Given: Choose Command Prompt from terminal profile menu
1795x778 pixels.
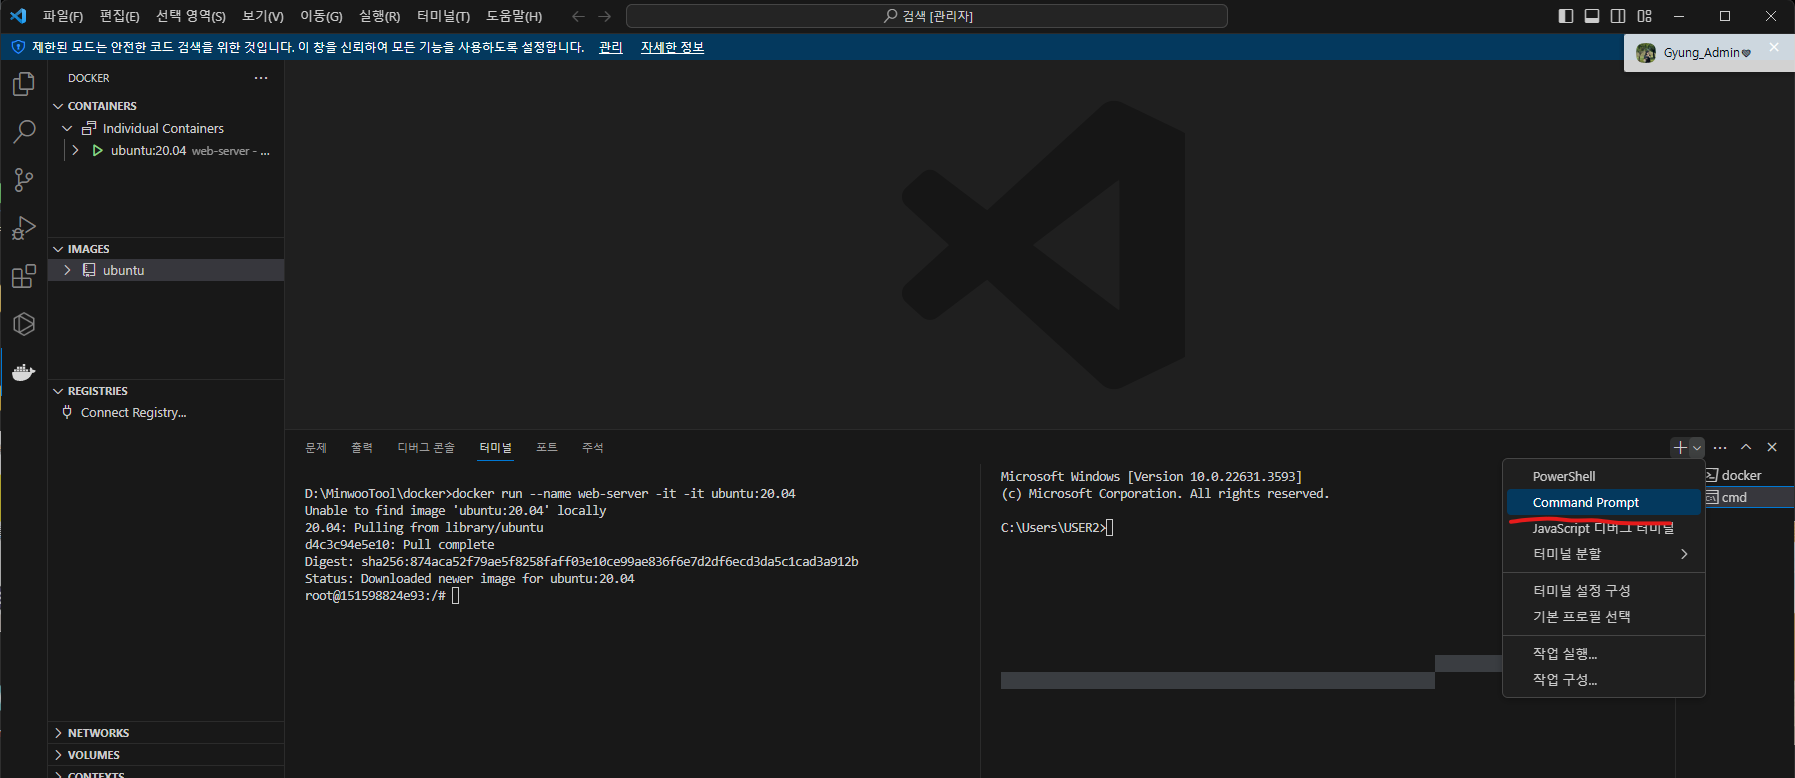Looking at the screenshot, I should 1604,502.
